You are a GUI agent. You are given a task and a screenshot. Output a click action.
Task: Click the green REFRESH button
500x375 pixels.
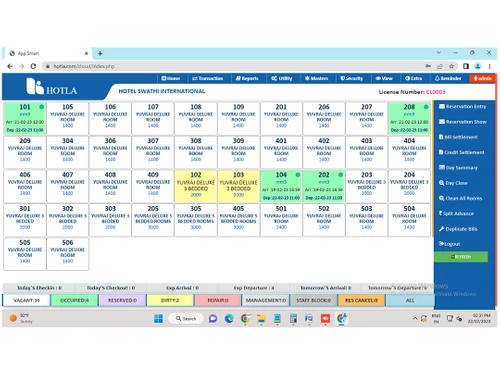click(461, 257)
